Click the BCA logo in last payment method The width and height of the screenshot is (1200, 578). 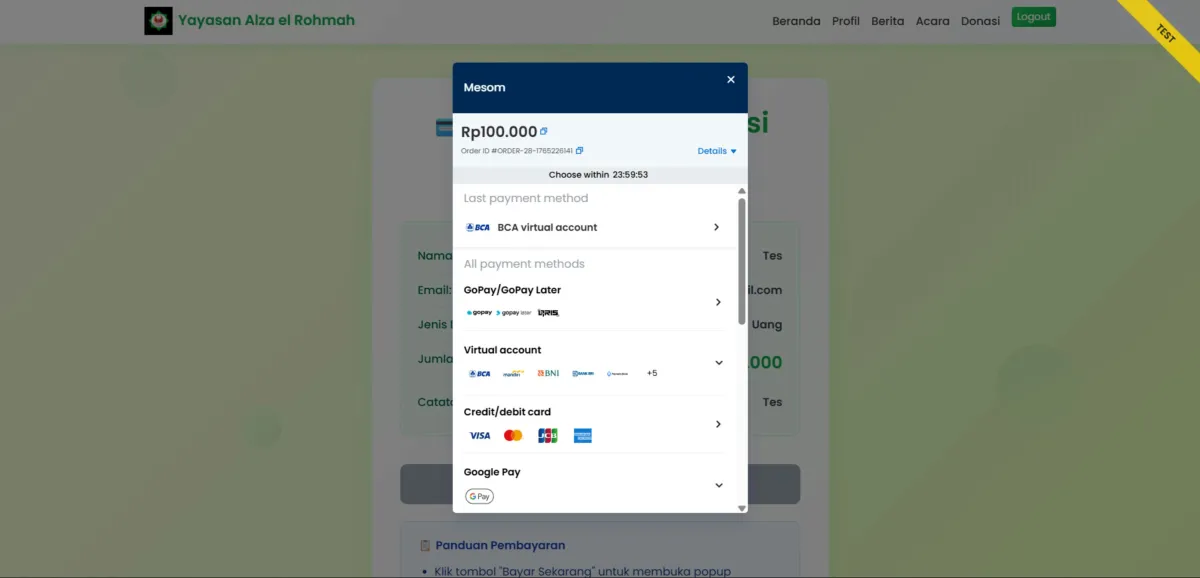point(478,227)
